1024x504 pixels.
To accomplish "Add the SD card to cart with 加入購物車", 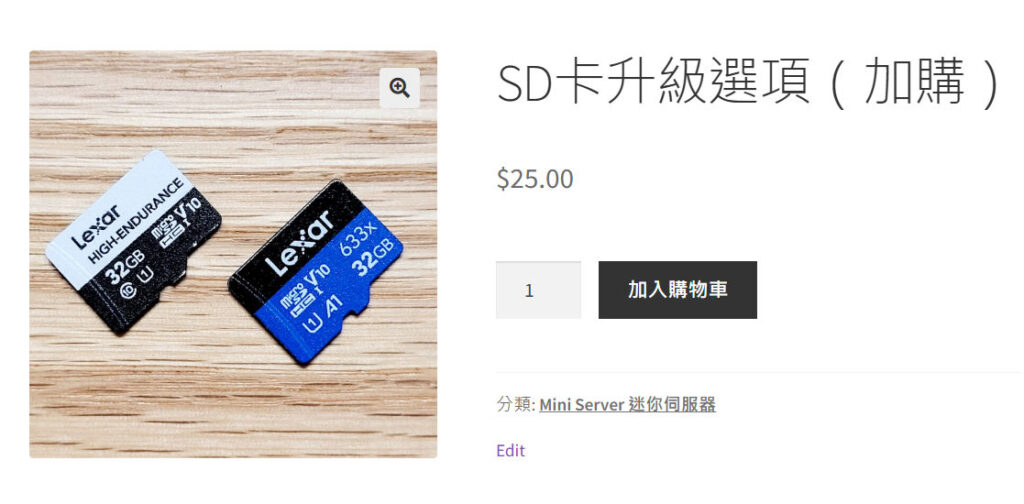I will pos(677,290).
